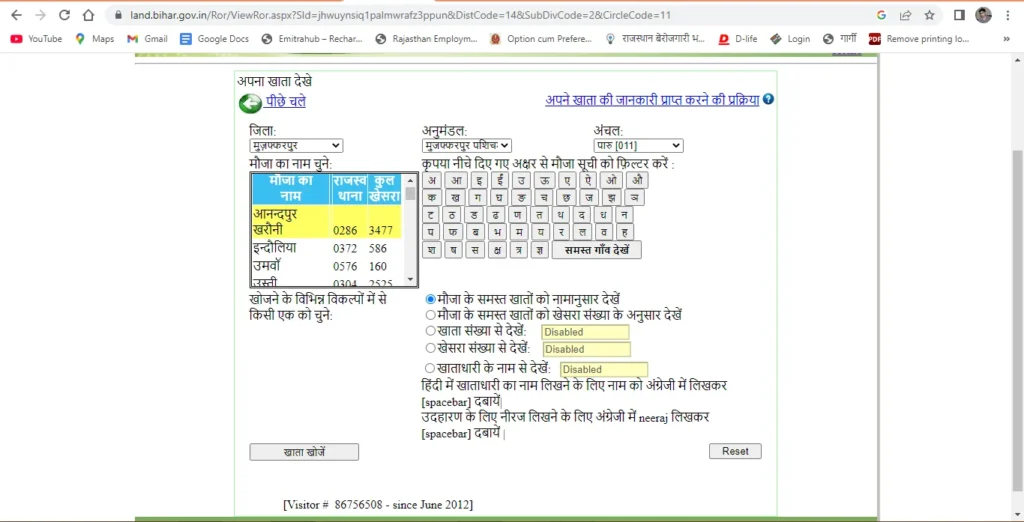The width and height of the screenshot is (1024, 522).
Task: Open Rajasthan Employm... bookmark
Action: (427, 39)
